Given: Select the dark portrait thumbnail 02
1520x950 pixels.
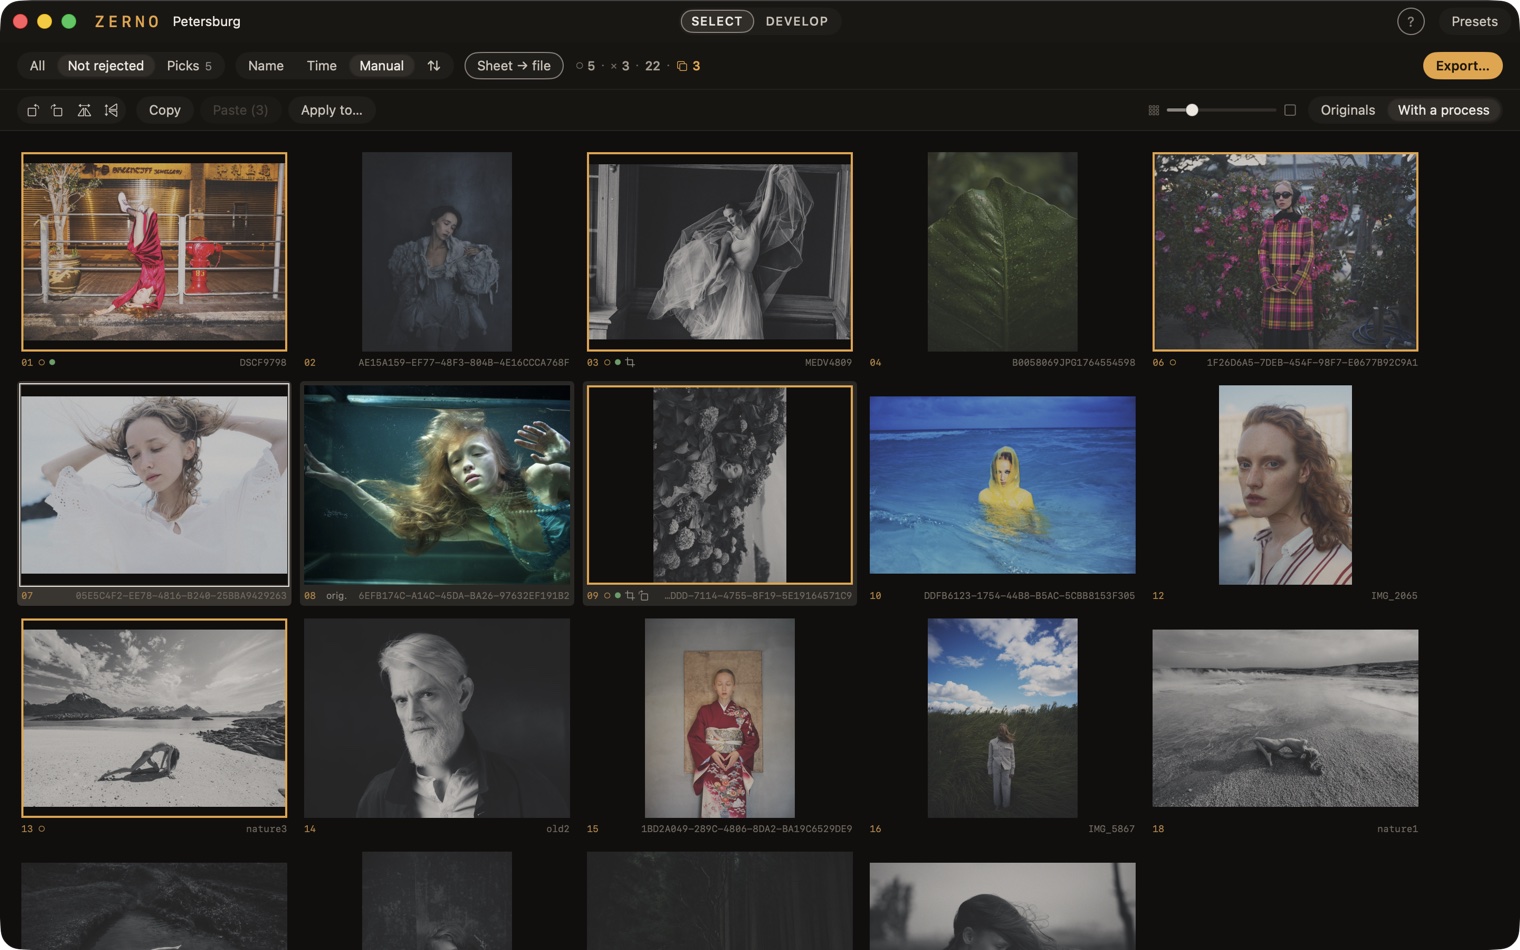Looking at the screenshot, I should click(437, 252).
